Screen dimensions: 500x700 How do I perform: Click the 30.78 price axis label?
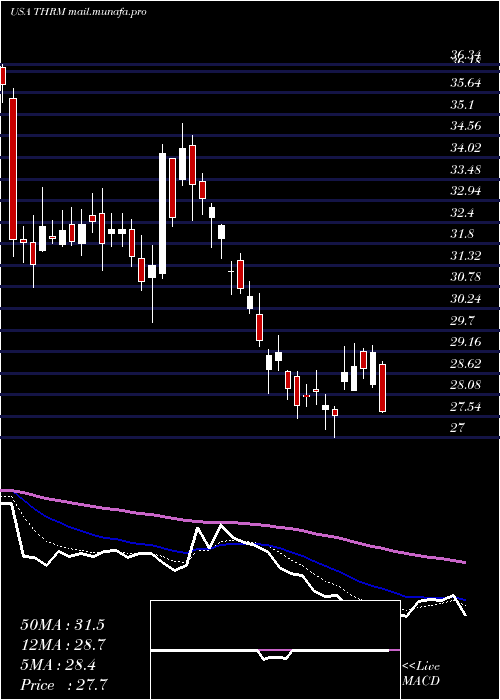(466, 277)
